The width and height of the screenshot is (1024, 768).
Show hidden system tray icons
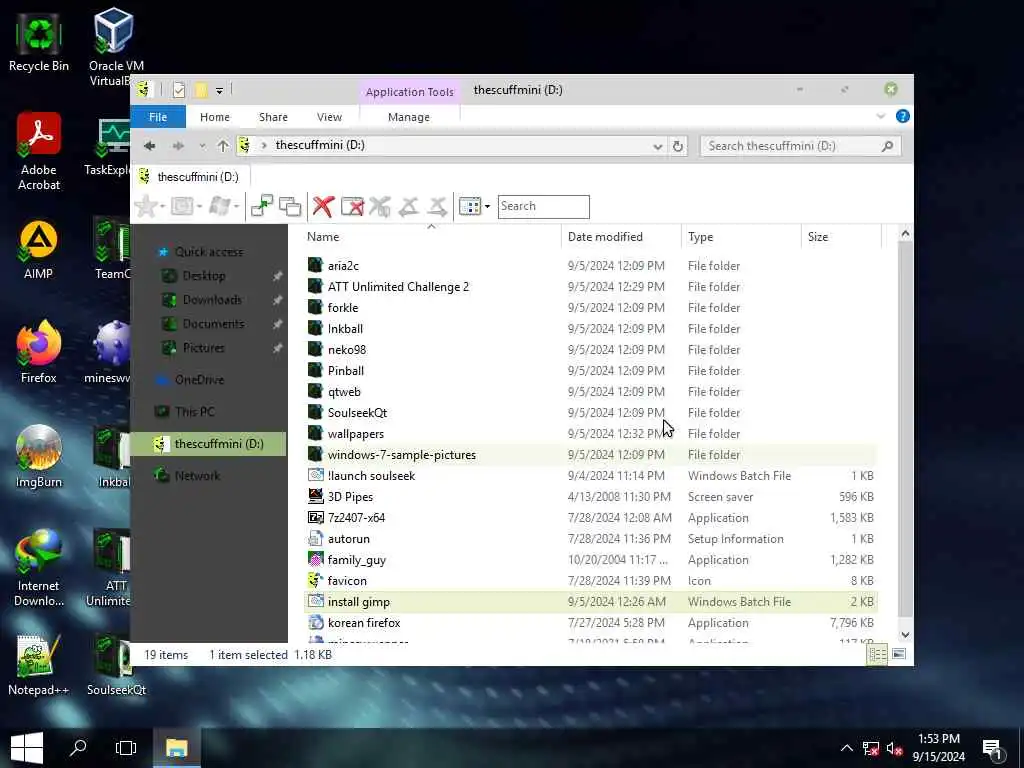[x=846, y=748]
